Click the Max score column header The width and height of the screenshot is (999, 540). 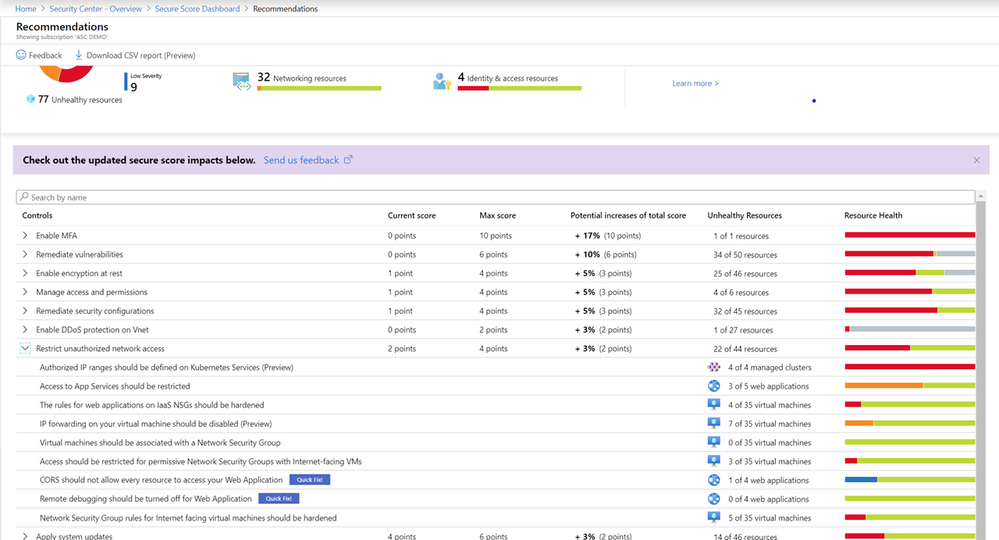click(x=498, y=215)
